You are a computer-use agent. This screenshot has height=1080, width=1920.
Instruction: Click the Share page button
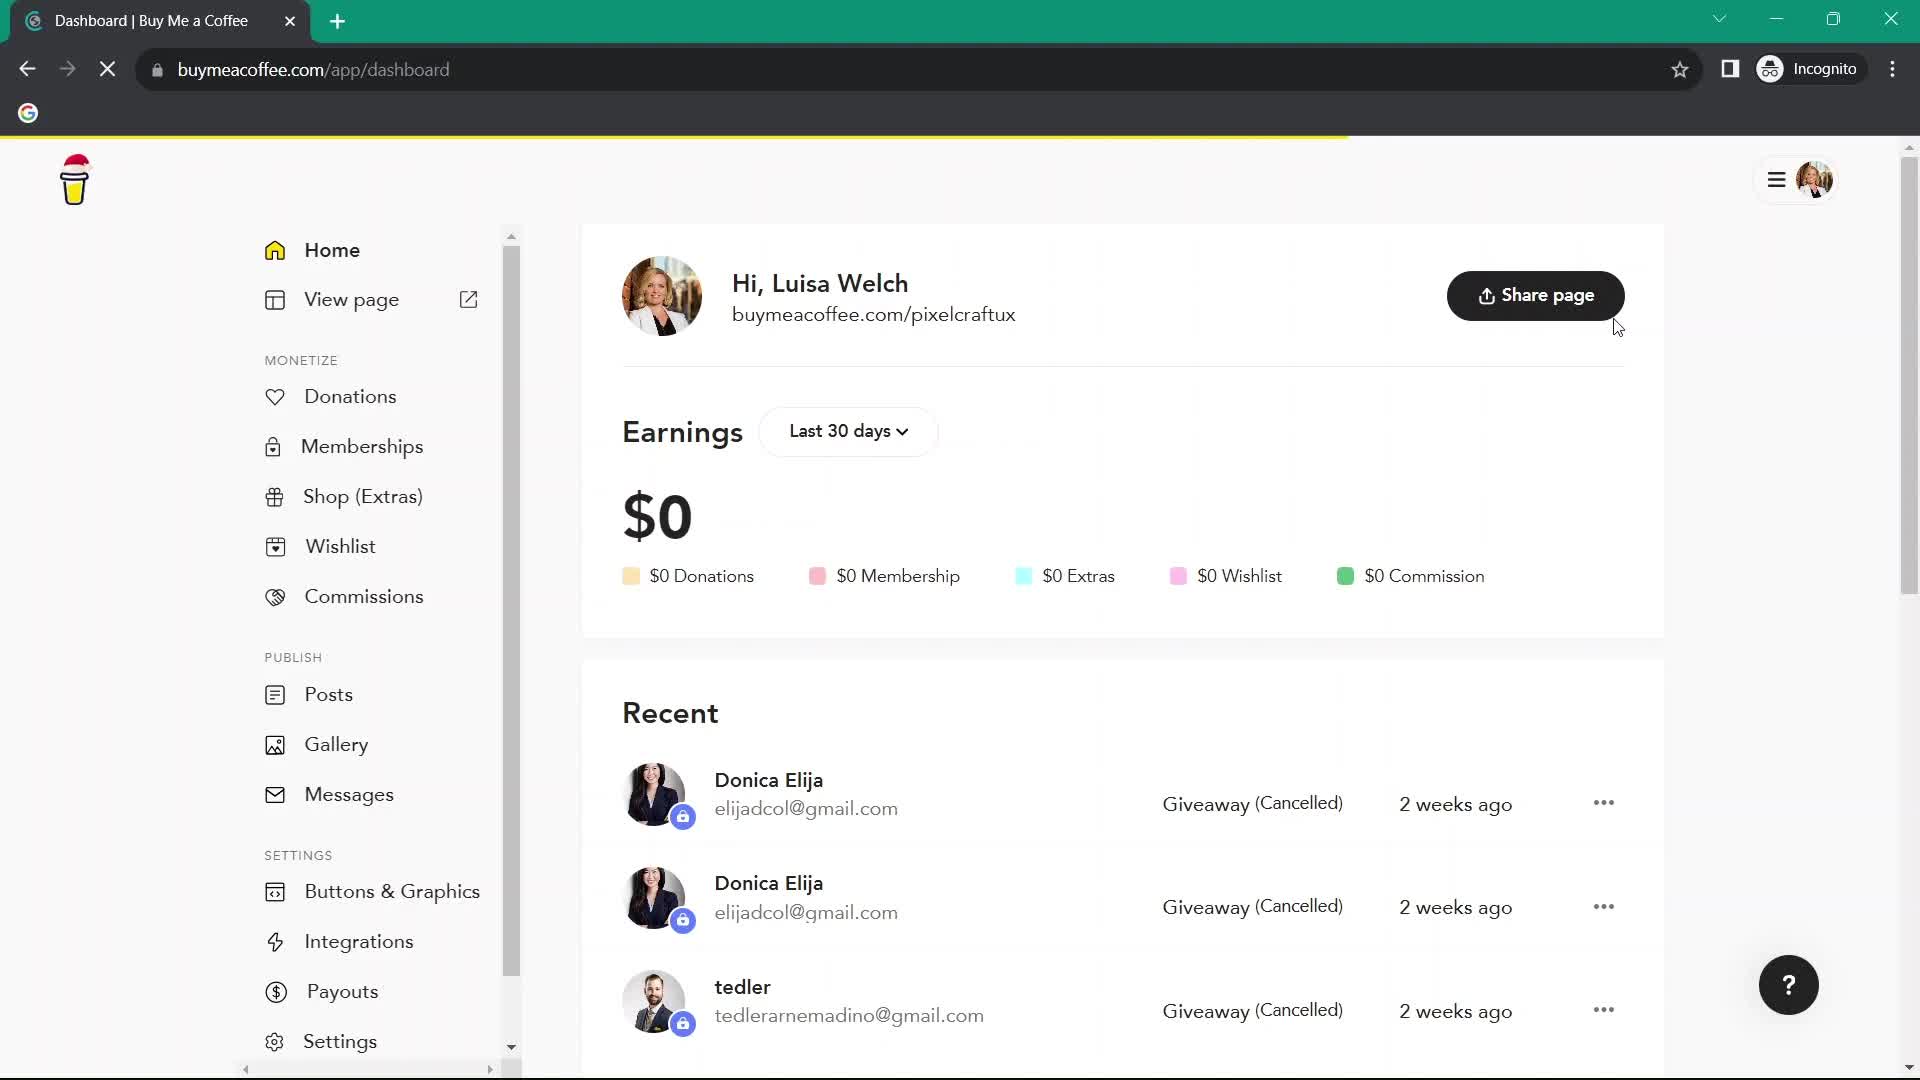[x=1535, y=294]
